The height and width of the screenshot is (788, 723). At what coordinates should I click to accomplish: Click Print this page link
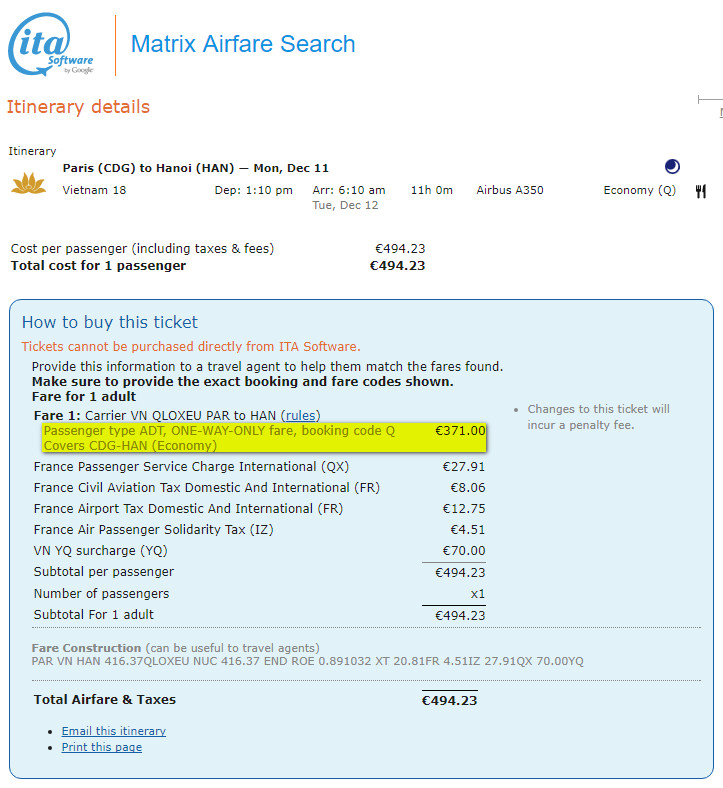(x=101, y=747)
